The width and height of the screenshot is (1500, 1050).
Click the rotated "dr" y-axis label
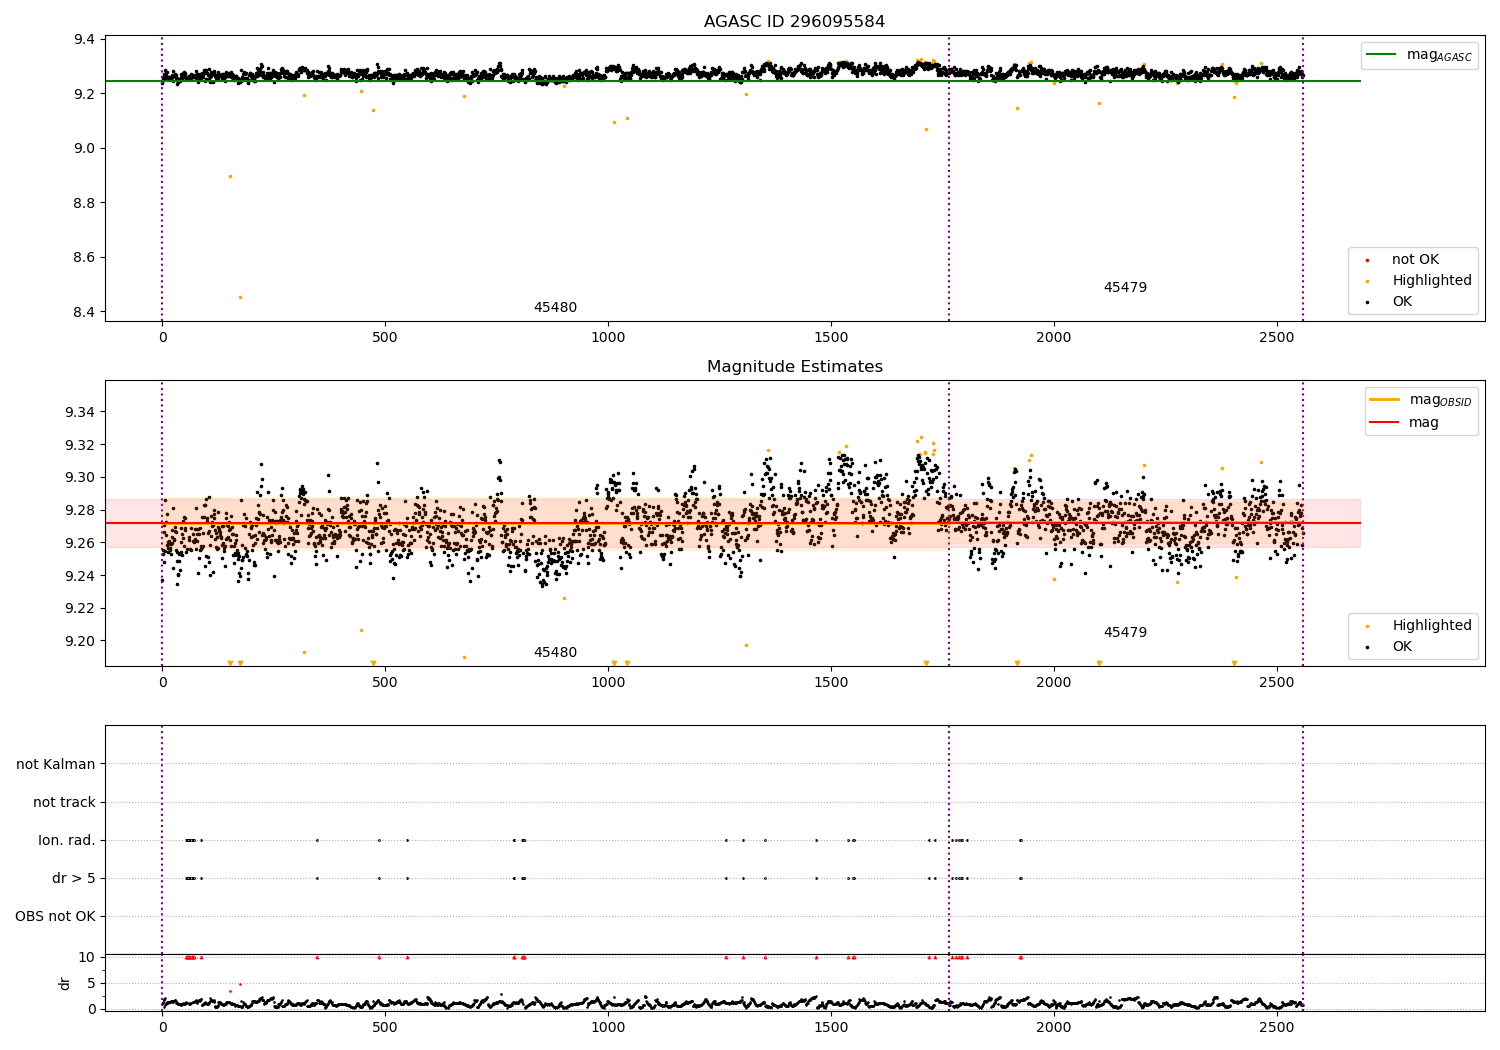(x=65, y=983)
